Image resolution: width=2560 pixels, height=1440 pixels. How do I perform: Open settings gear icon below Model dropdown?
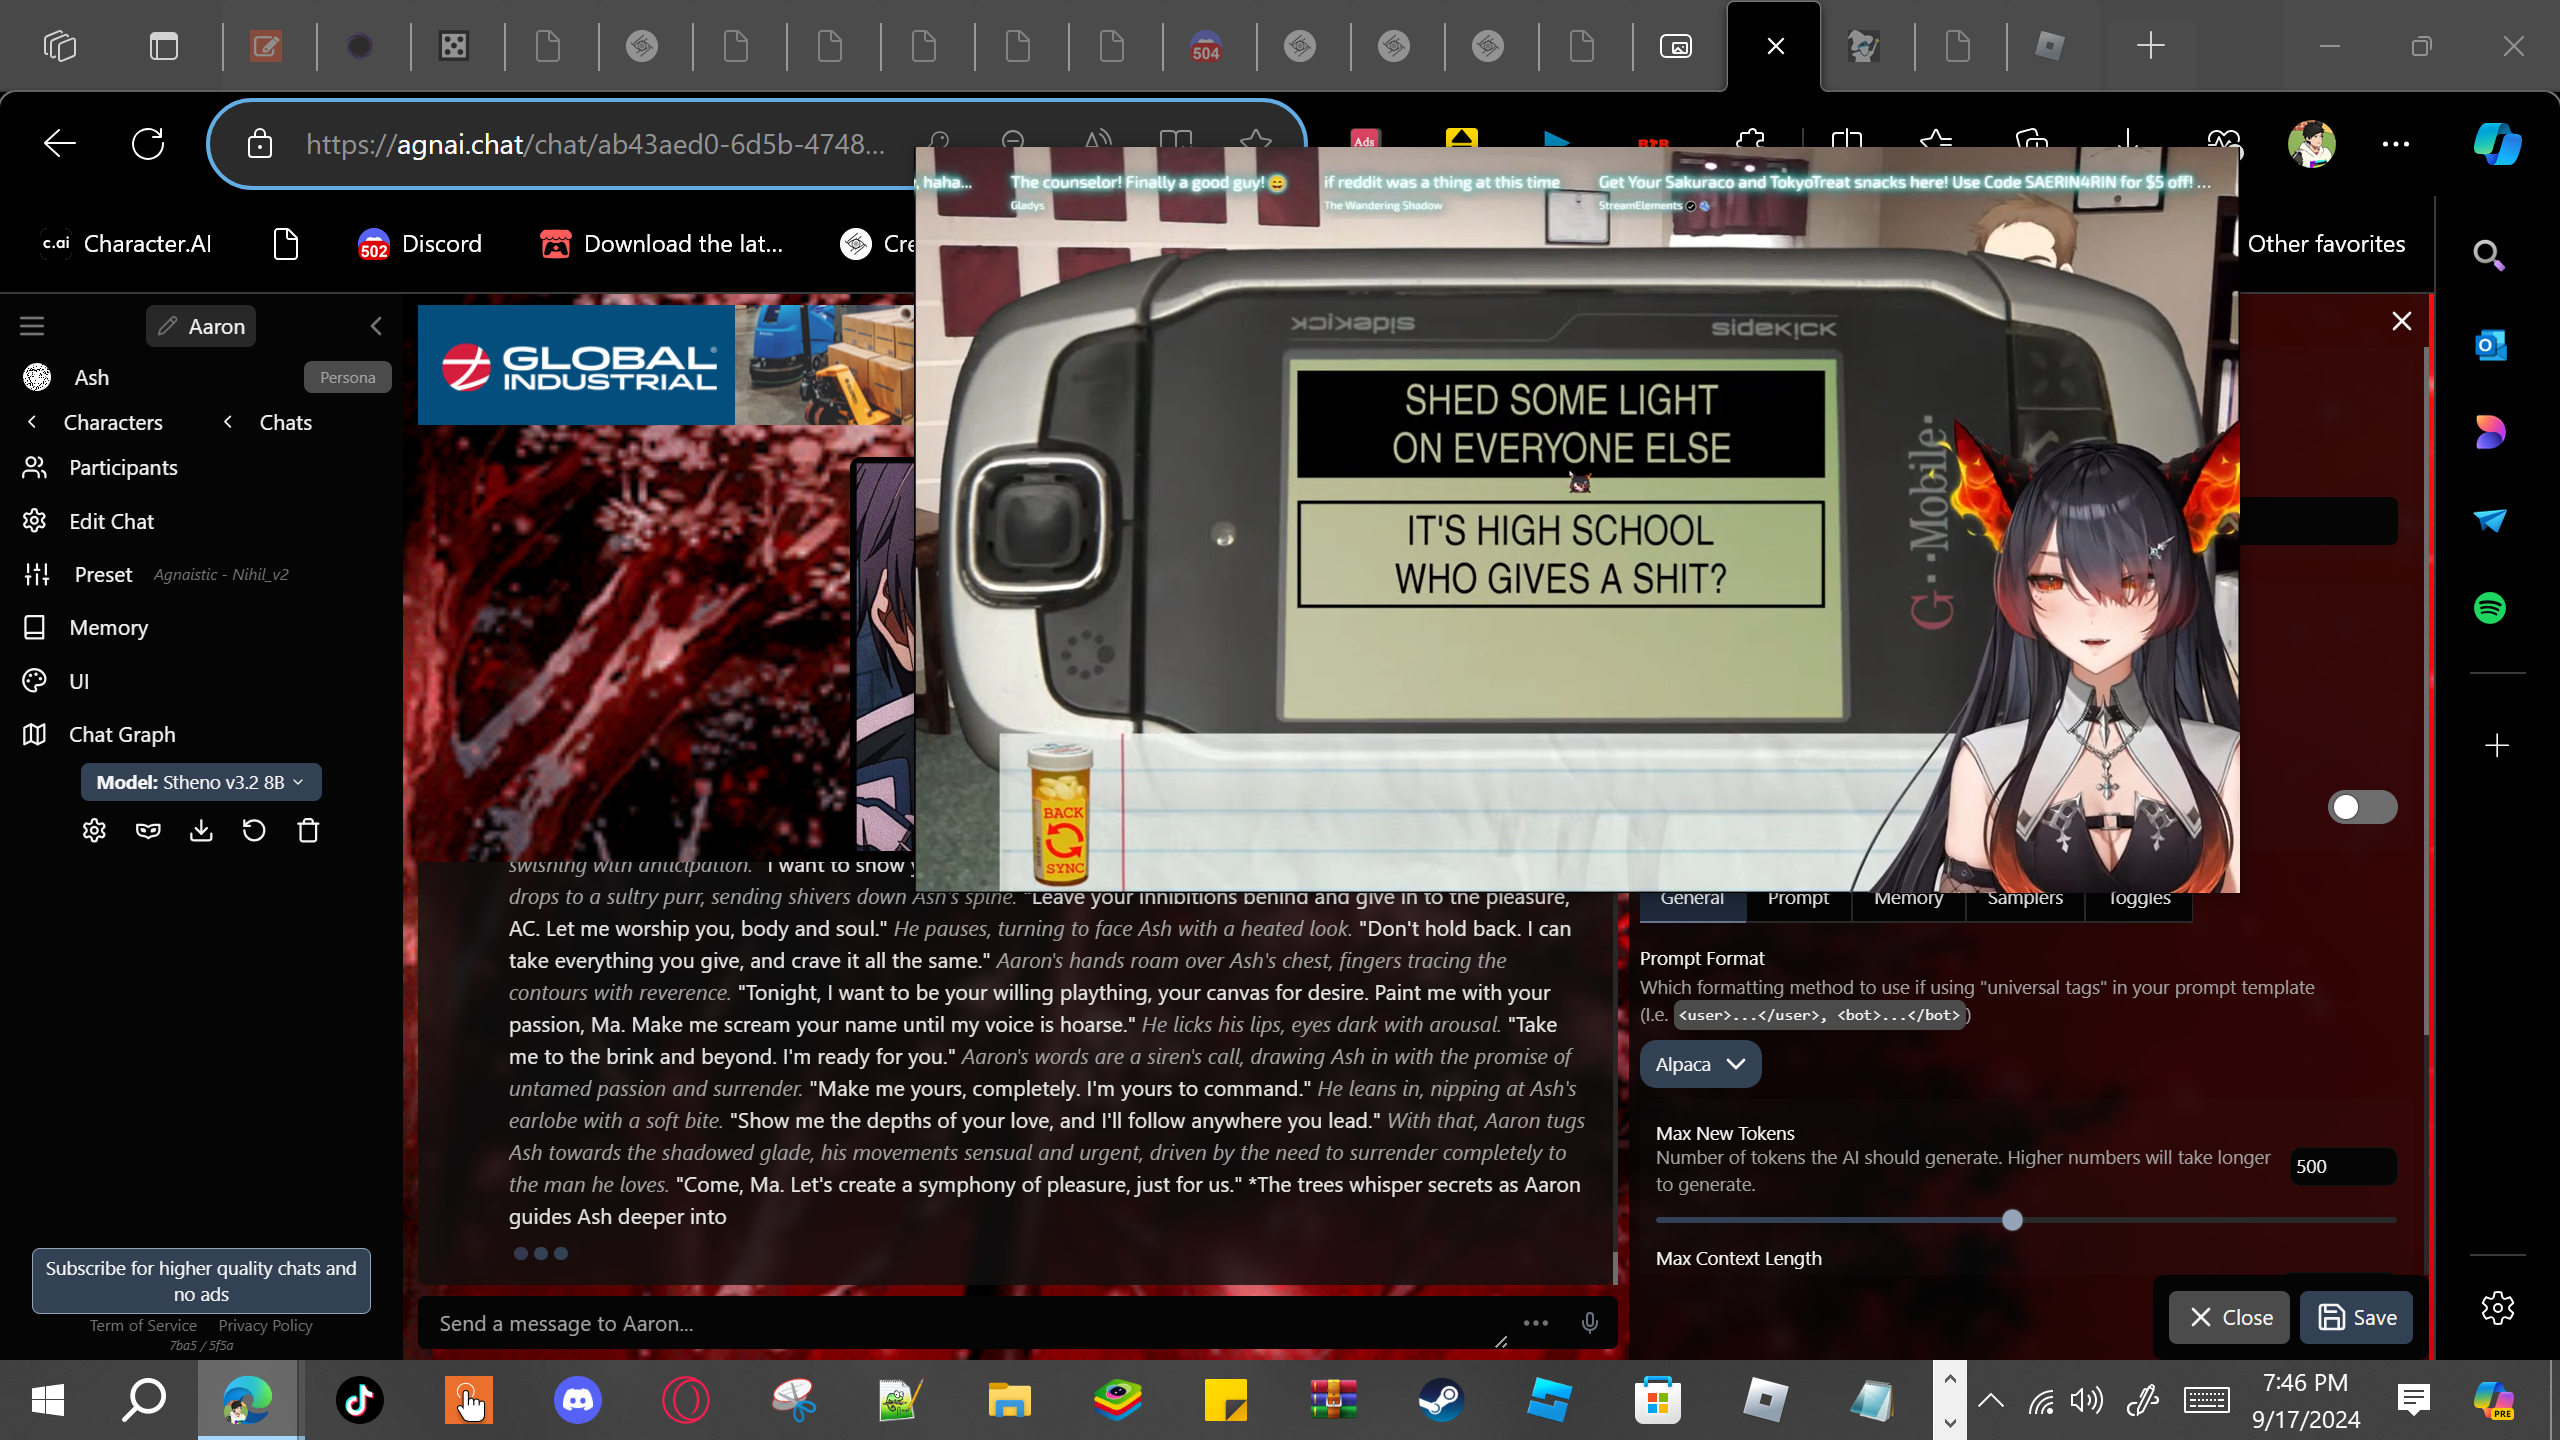click(x=94, y=831)
